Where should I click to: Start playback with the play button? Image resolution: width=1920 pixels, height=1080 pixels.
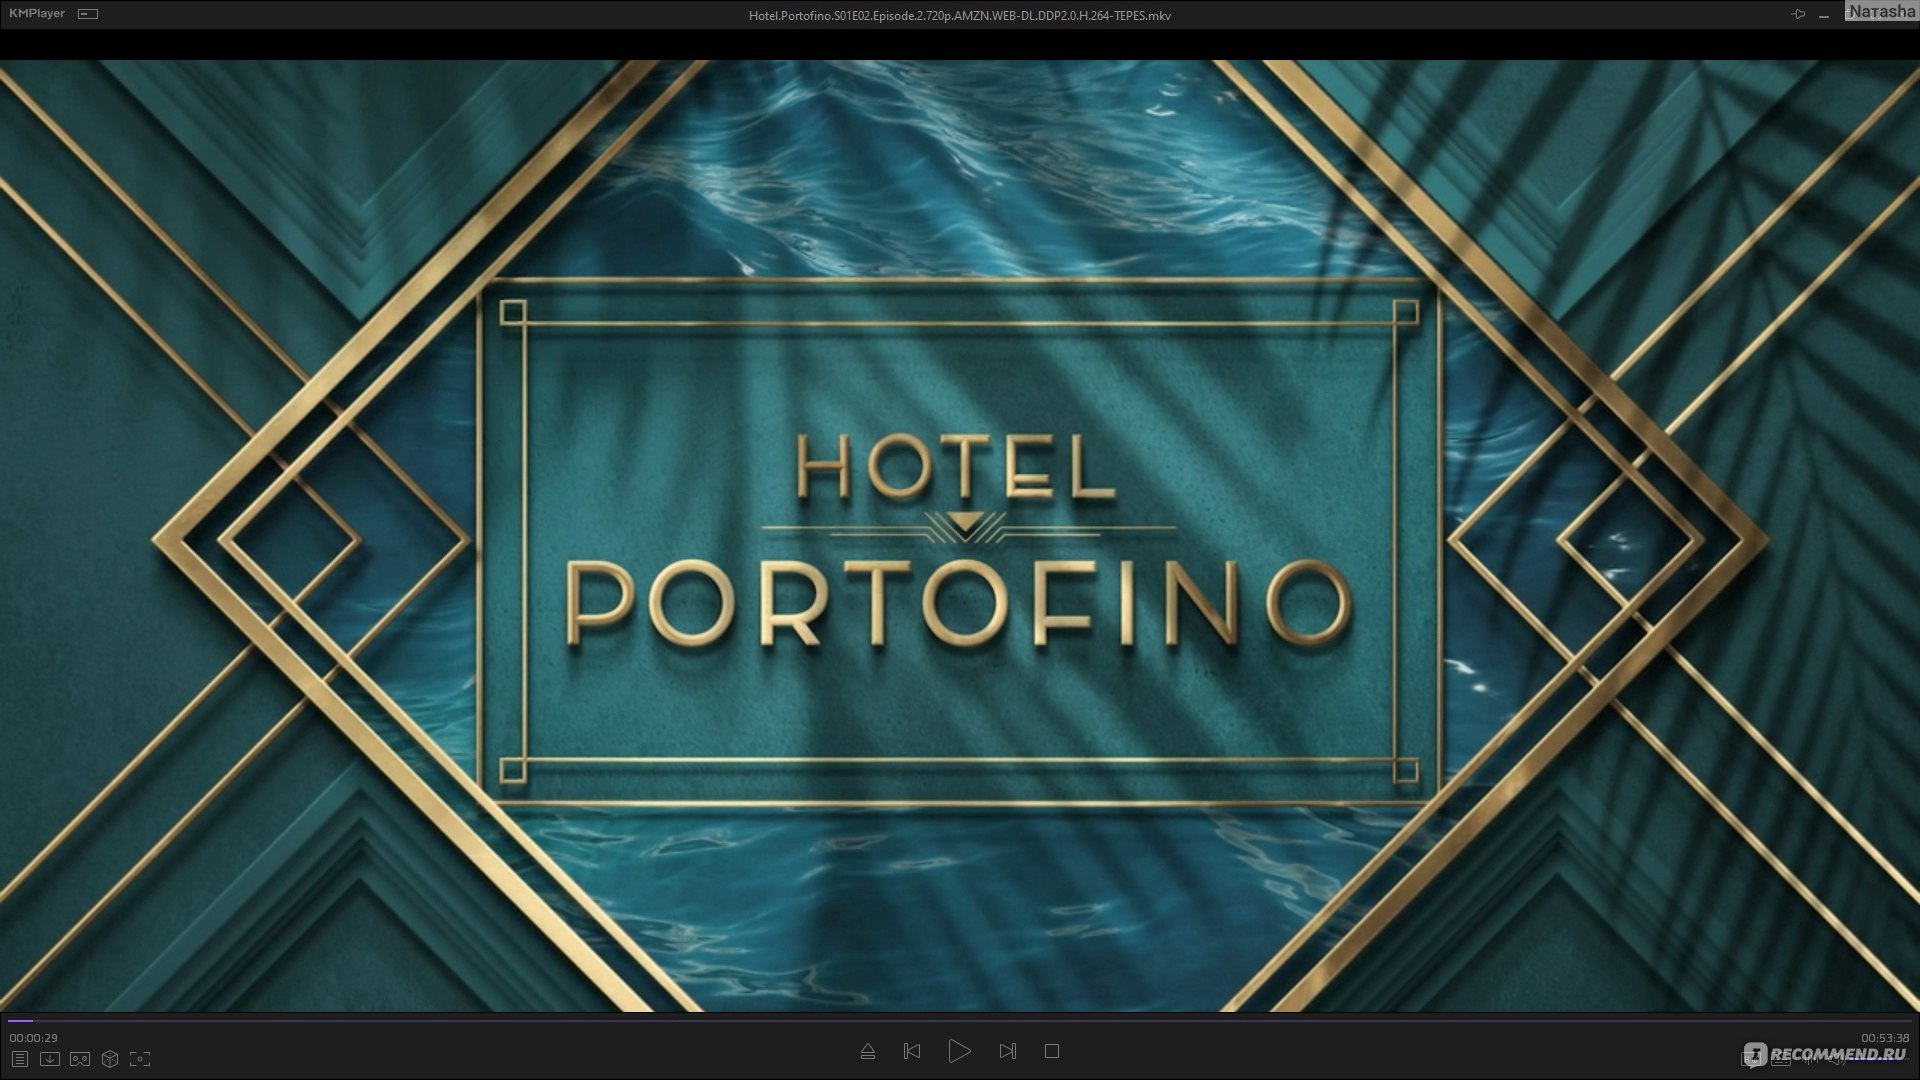[x=959, y=1051]
